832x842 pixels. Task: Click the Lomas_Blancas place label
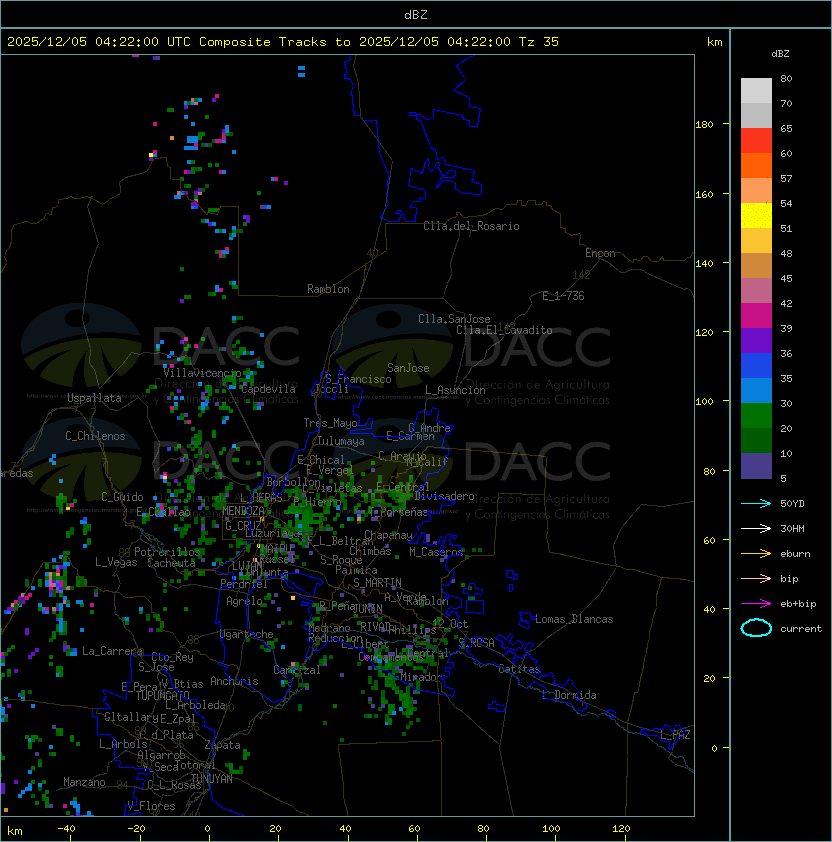pyautogui.click(x=574, y=619)
